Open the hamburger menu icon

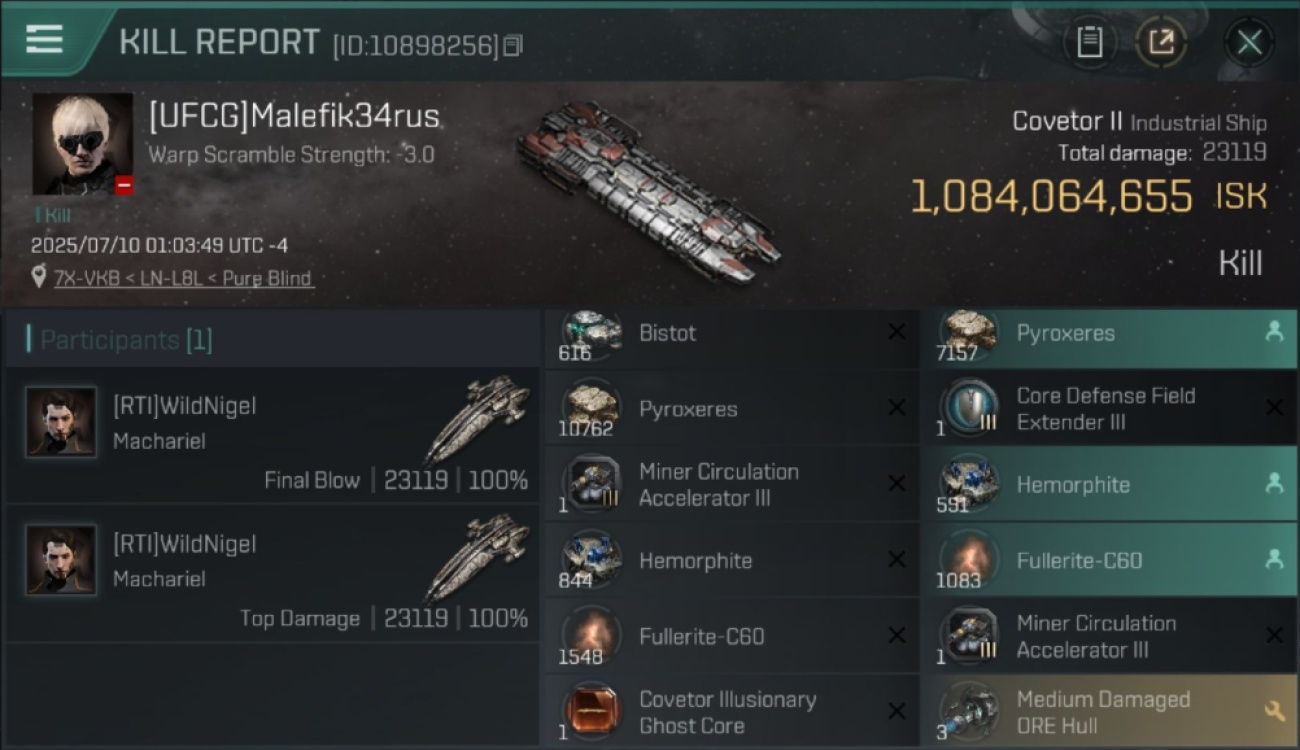(44, 39)
